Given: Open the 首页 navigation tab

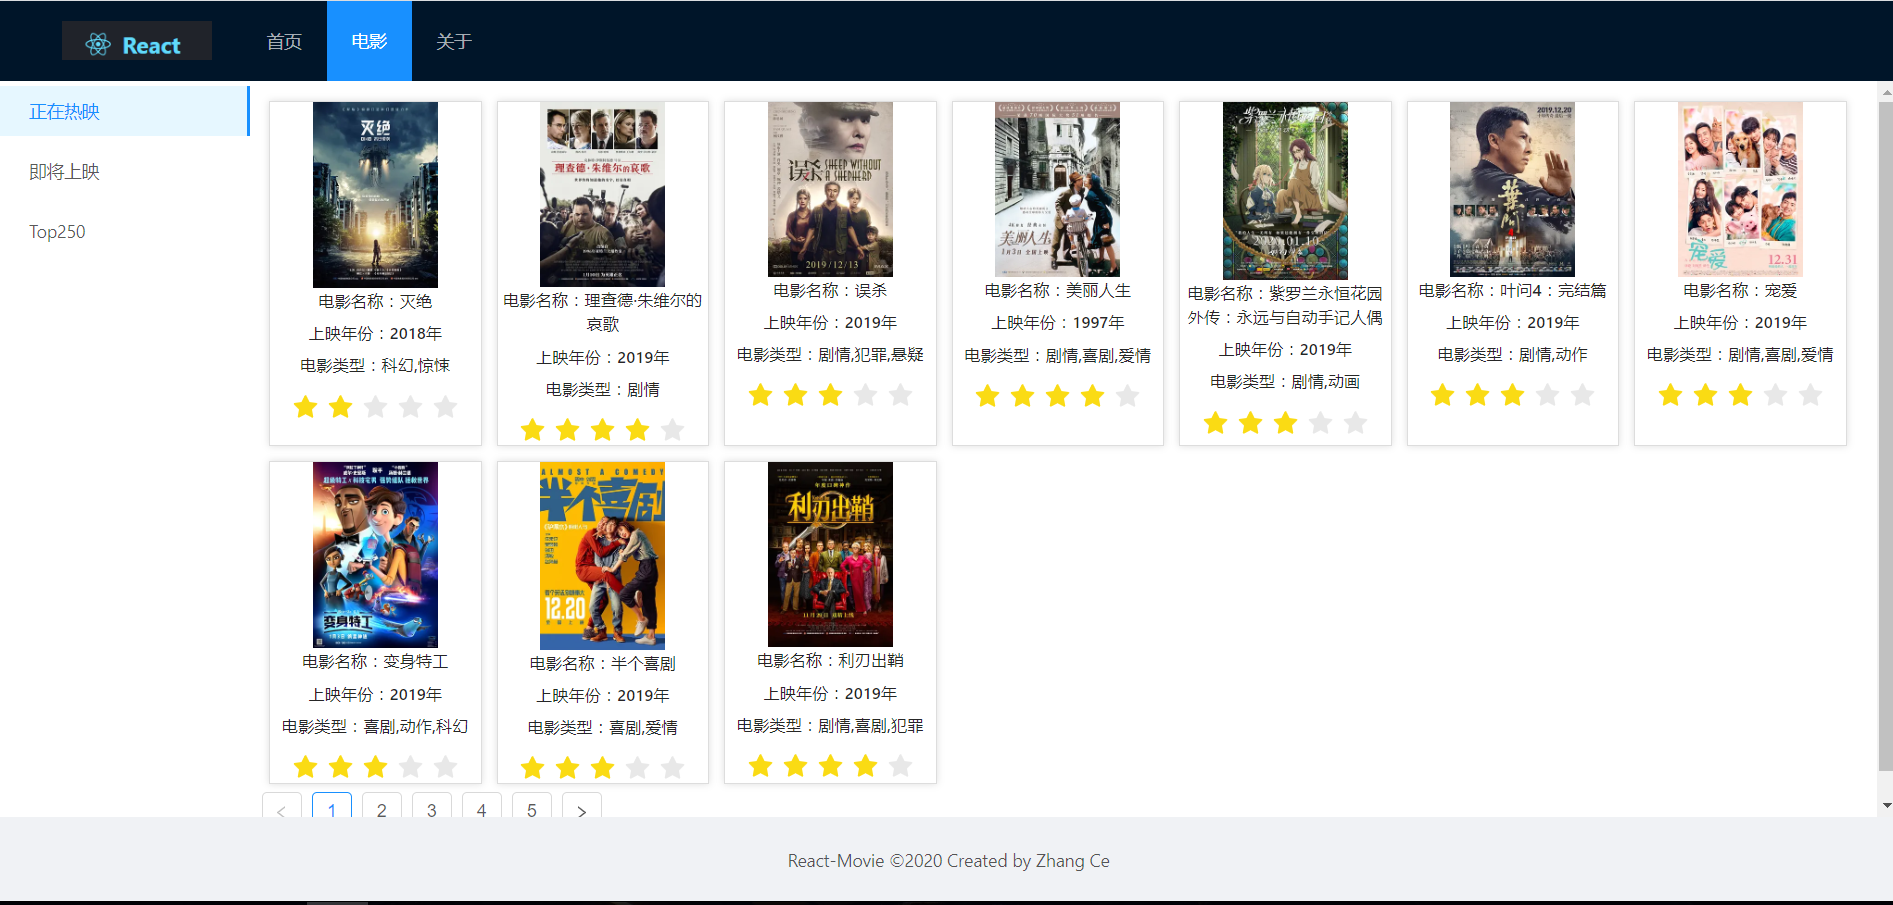Looking at the screenshot, I should pos(284,41).
